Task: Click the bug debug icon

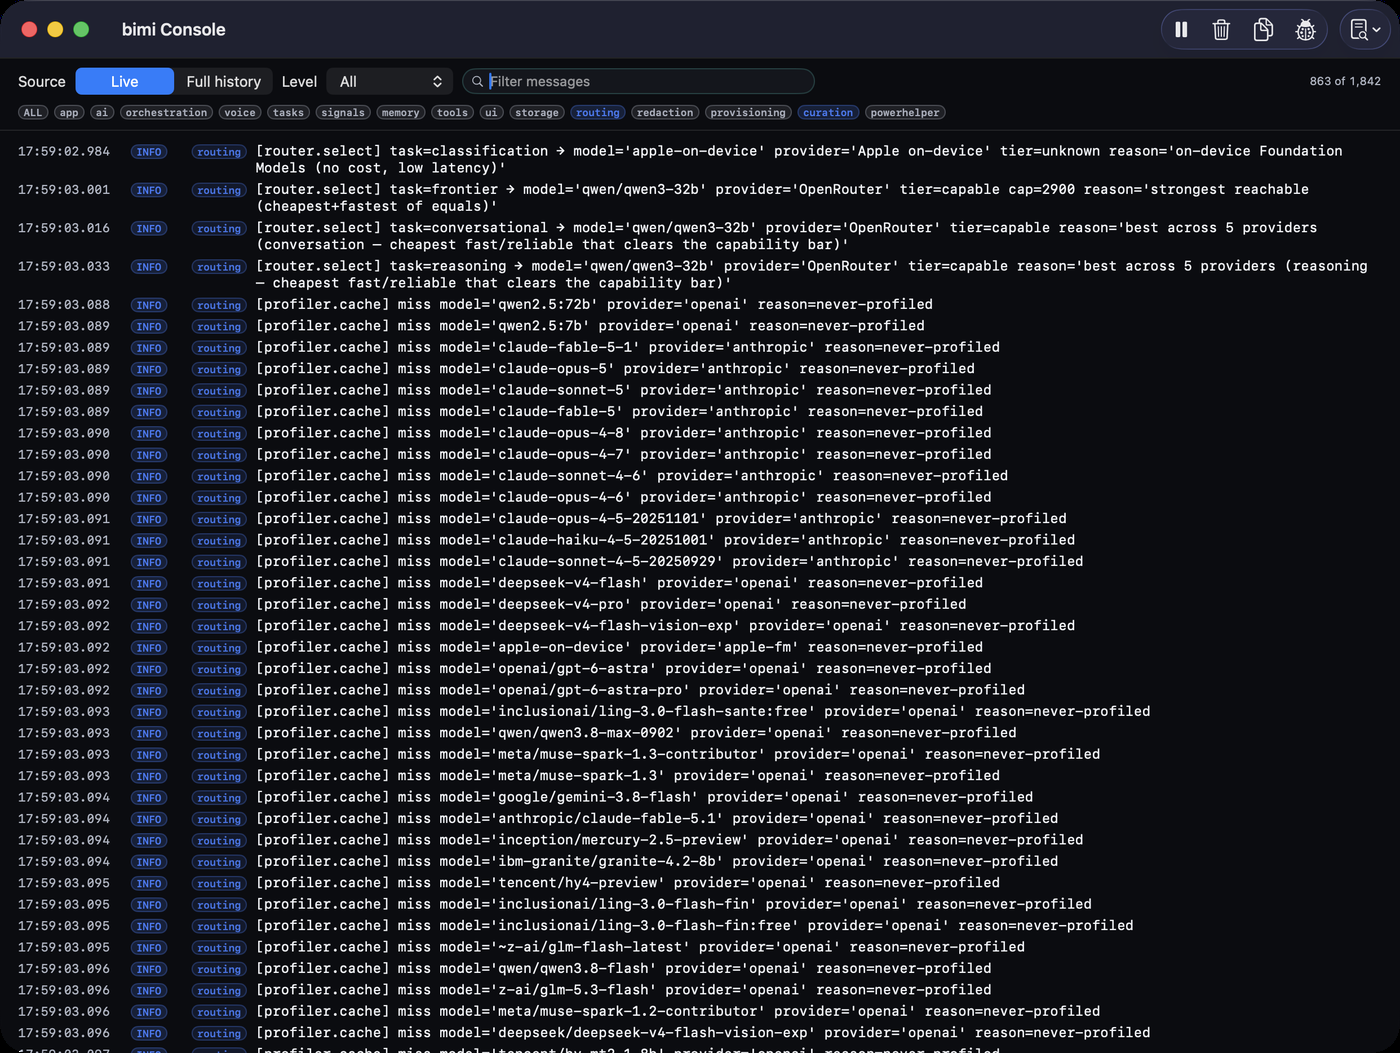Action: click(x=1305, y=30)
